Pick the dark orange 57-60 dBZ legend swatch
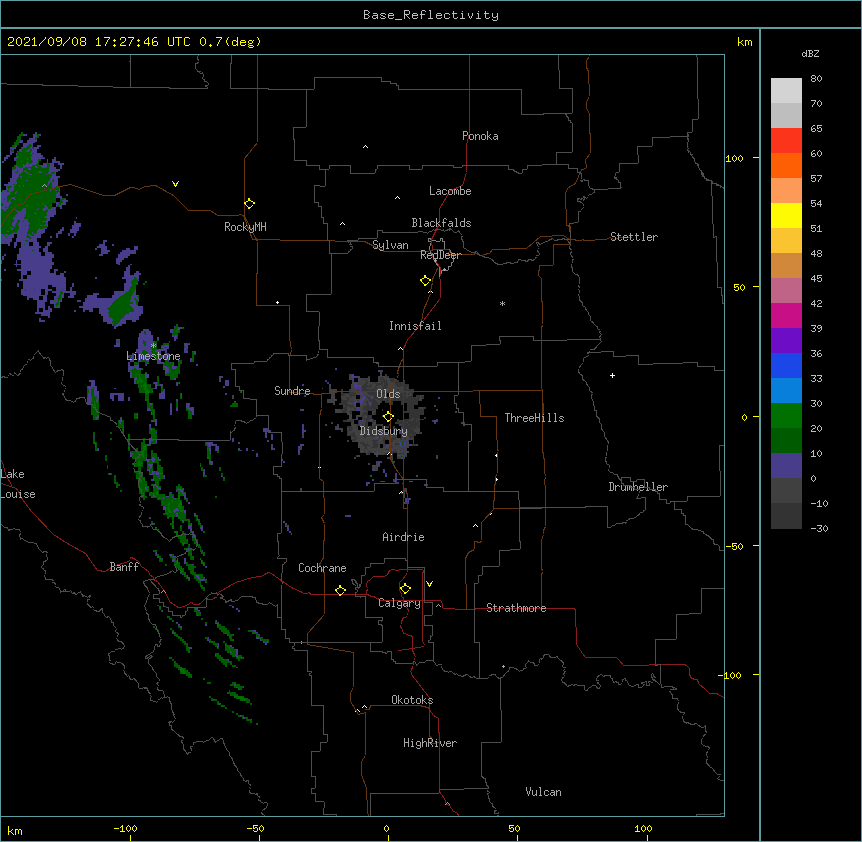Screen dimensions: 862x842 (786, 165)
